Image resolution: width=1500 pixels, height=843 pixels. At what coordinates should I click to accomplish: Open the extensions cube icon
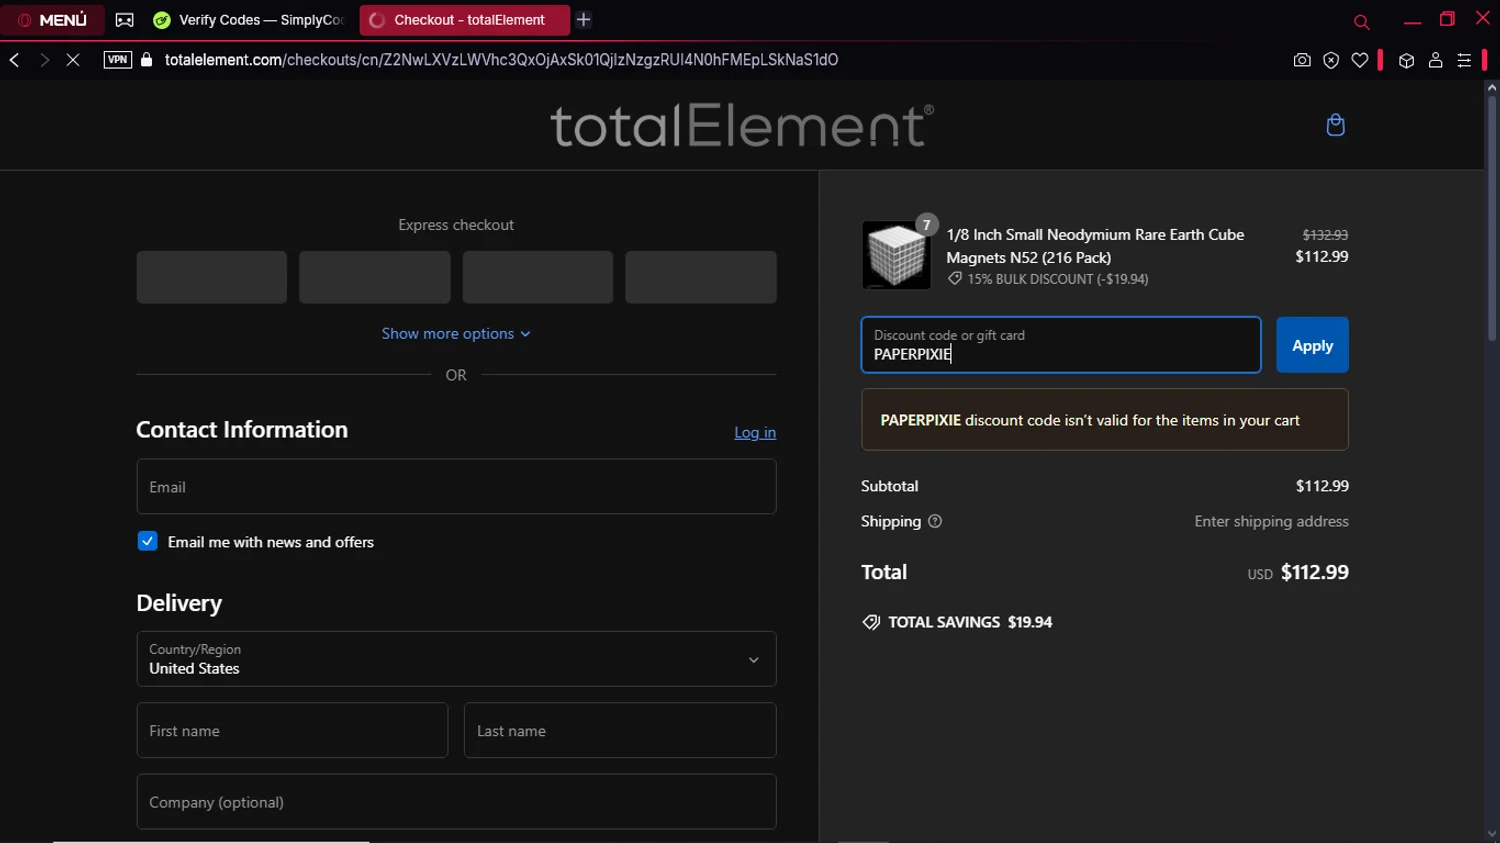pos(1407,61)
